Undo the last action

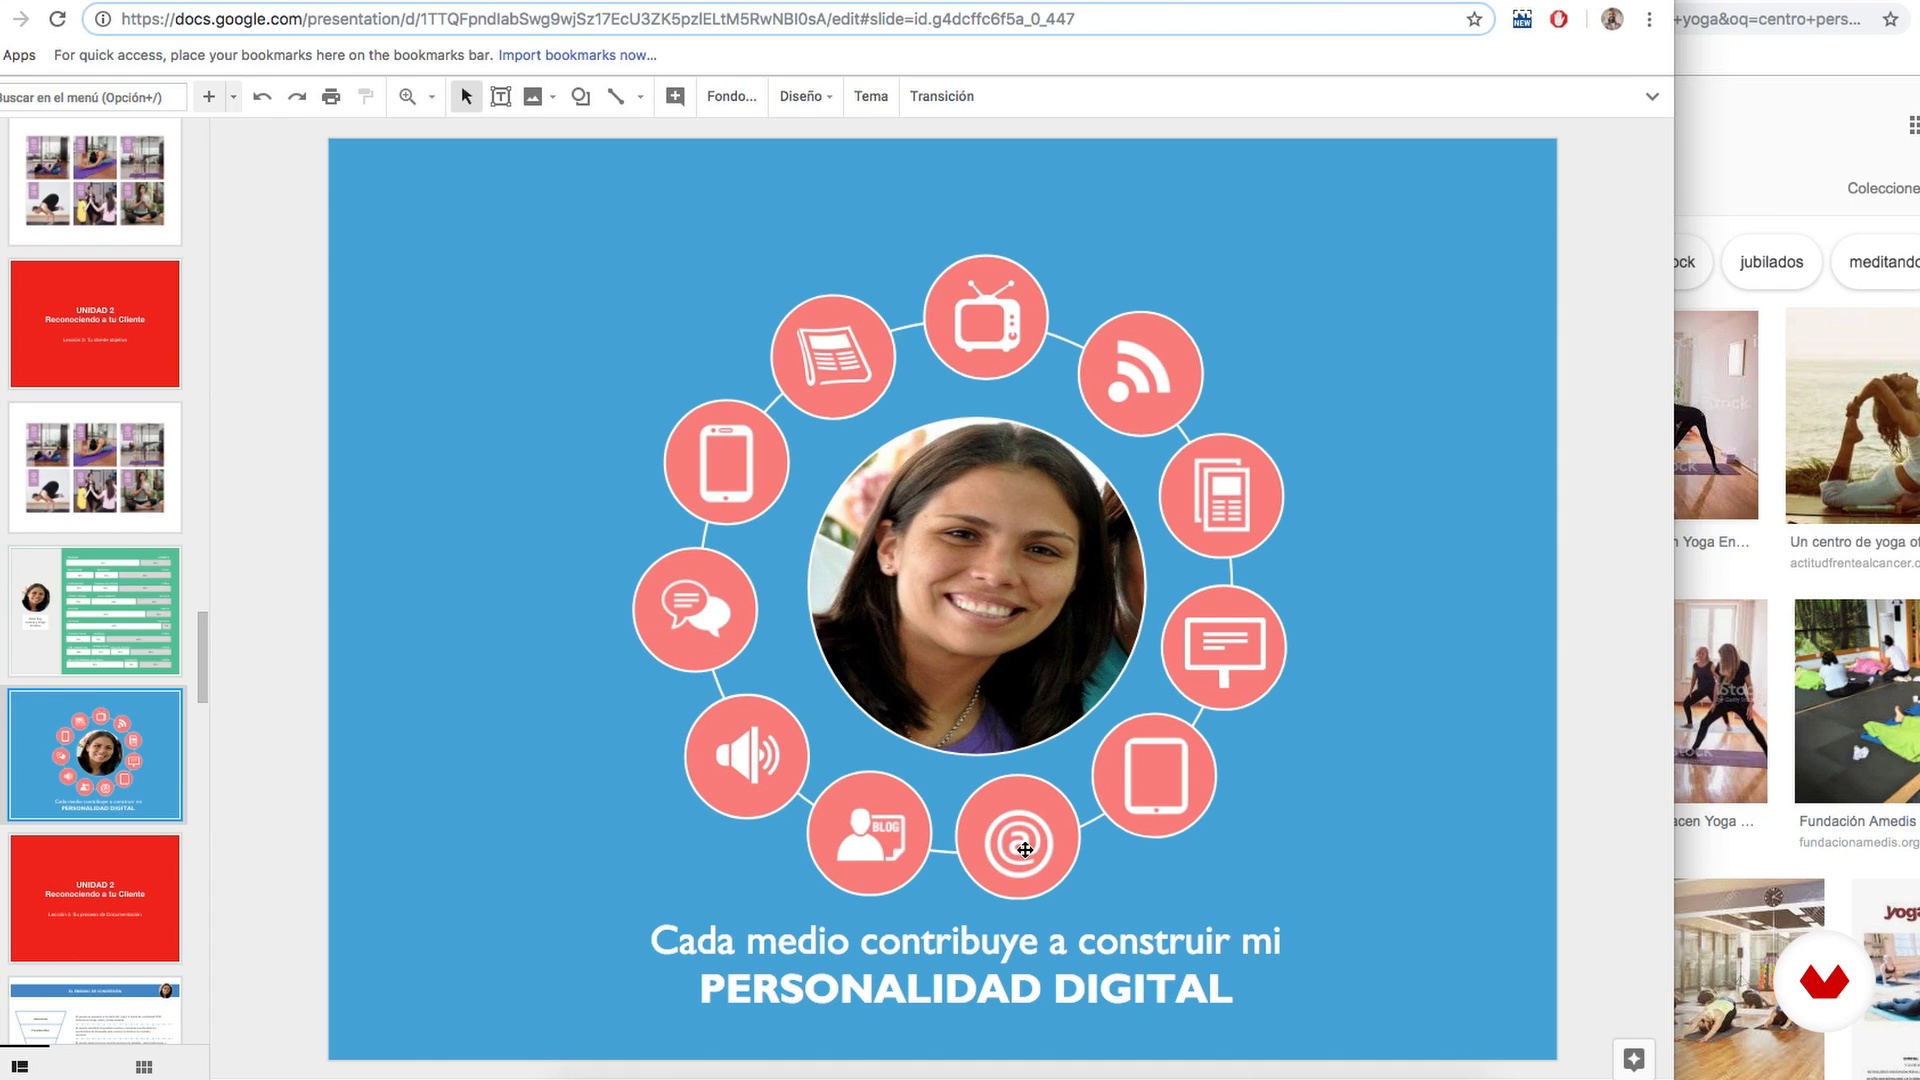click(262, 96)
